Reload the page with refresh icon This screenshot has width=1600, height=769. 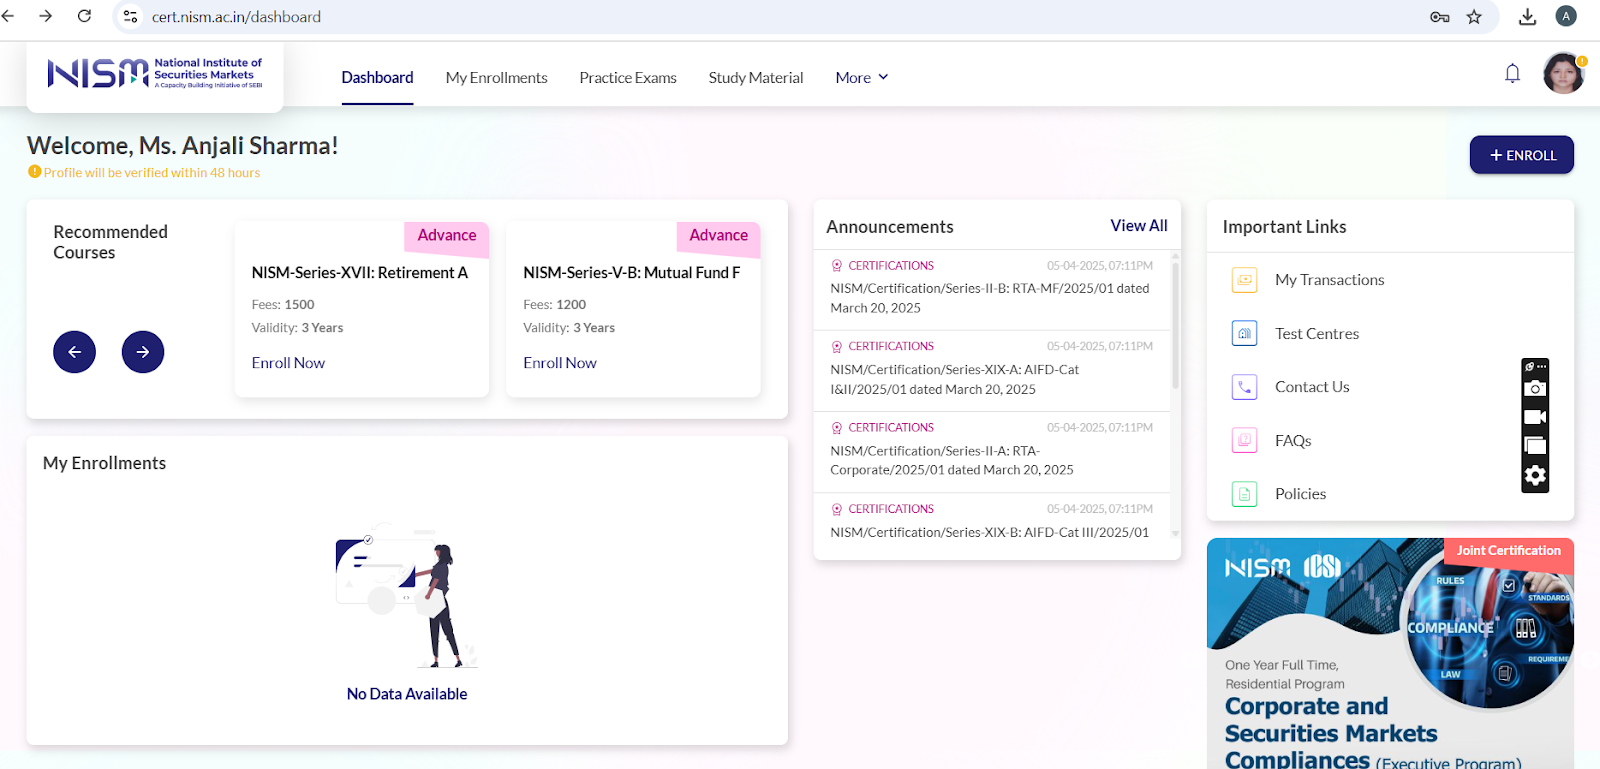(84, 16)
